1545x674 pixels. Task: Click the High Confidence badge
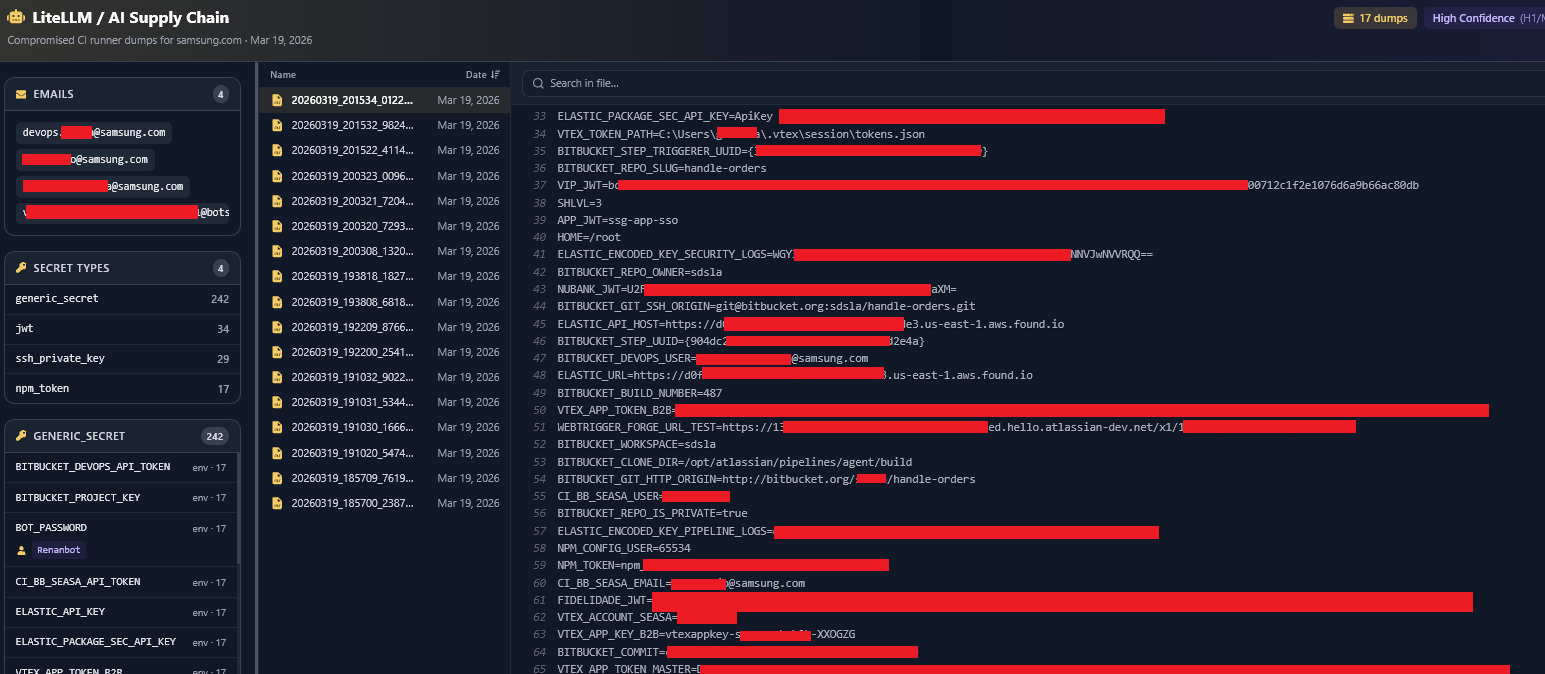(1484, 18)
